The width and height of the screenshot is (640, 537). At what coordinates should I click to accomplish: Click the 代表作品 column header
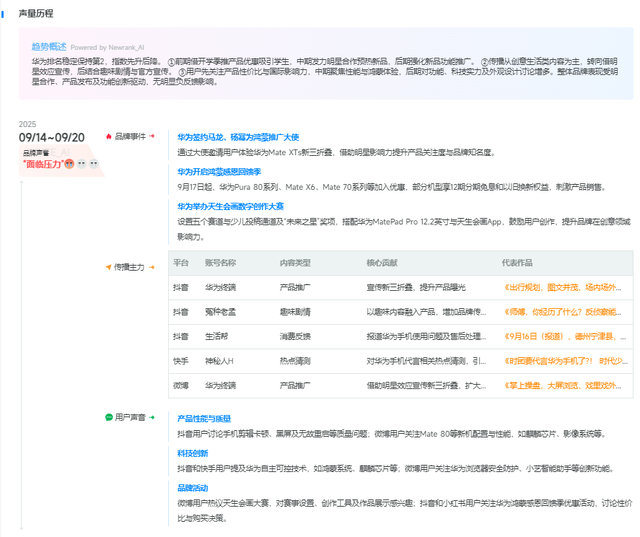pyautogui.click(x=517, y=263)
